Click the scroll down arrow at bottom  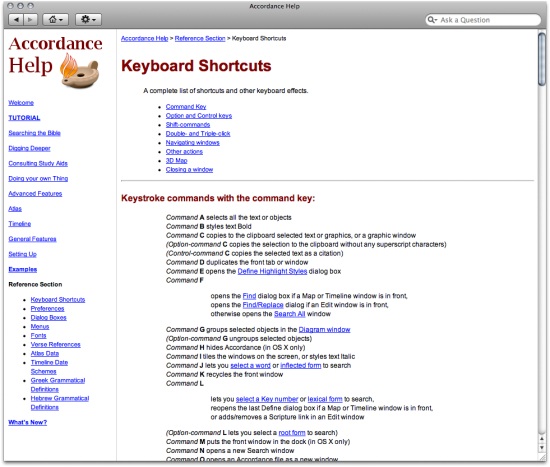tap(542, 448)
